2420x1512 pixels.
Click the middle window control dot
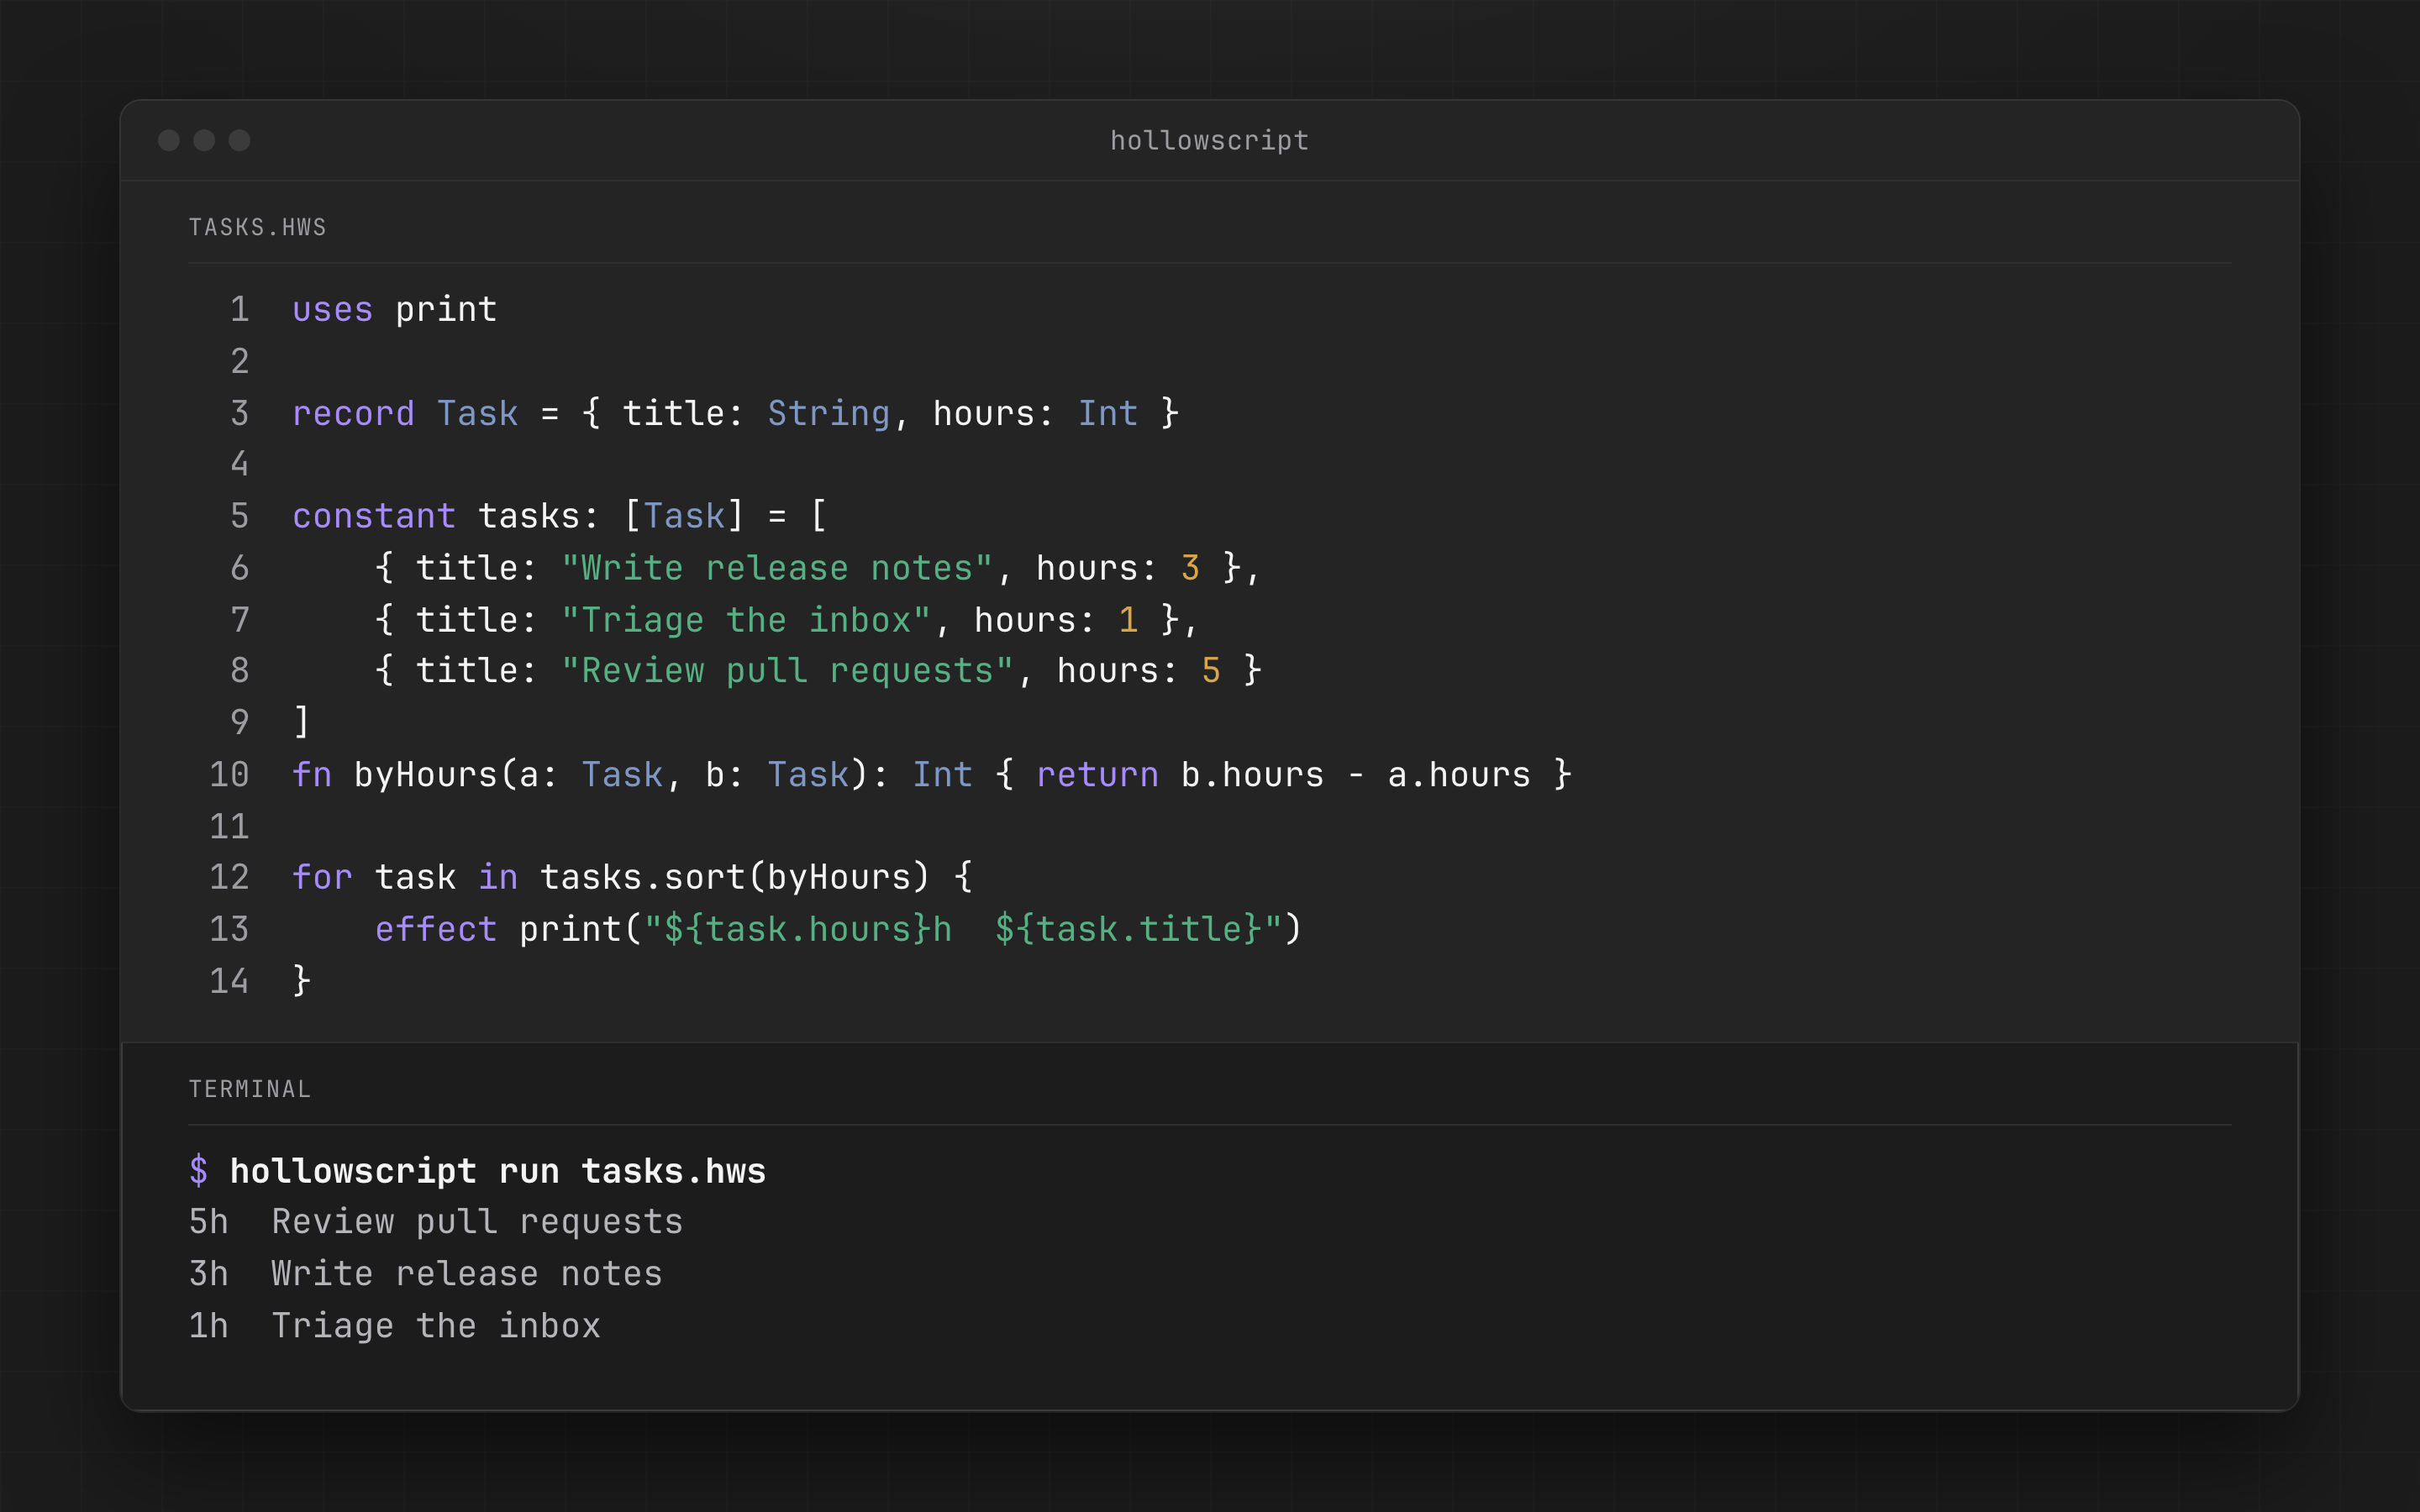click(x=204, y=140)
